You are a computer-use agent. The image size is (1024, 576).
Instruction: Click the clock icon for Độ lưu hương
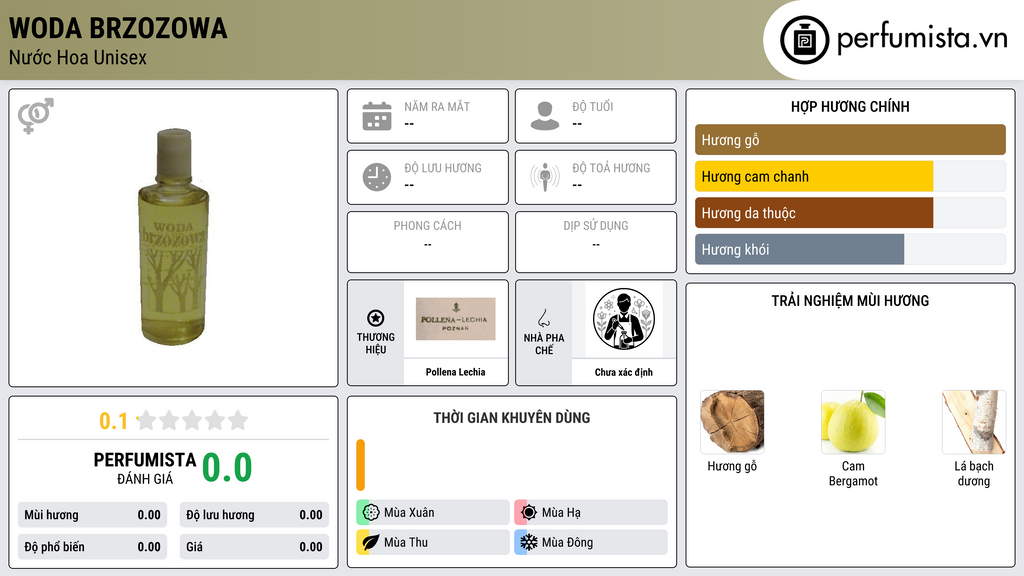pos(377,177)
